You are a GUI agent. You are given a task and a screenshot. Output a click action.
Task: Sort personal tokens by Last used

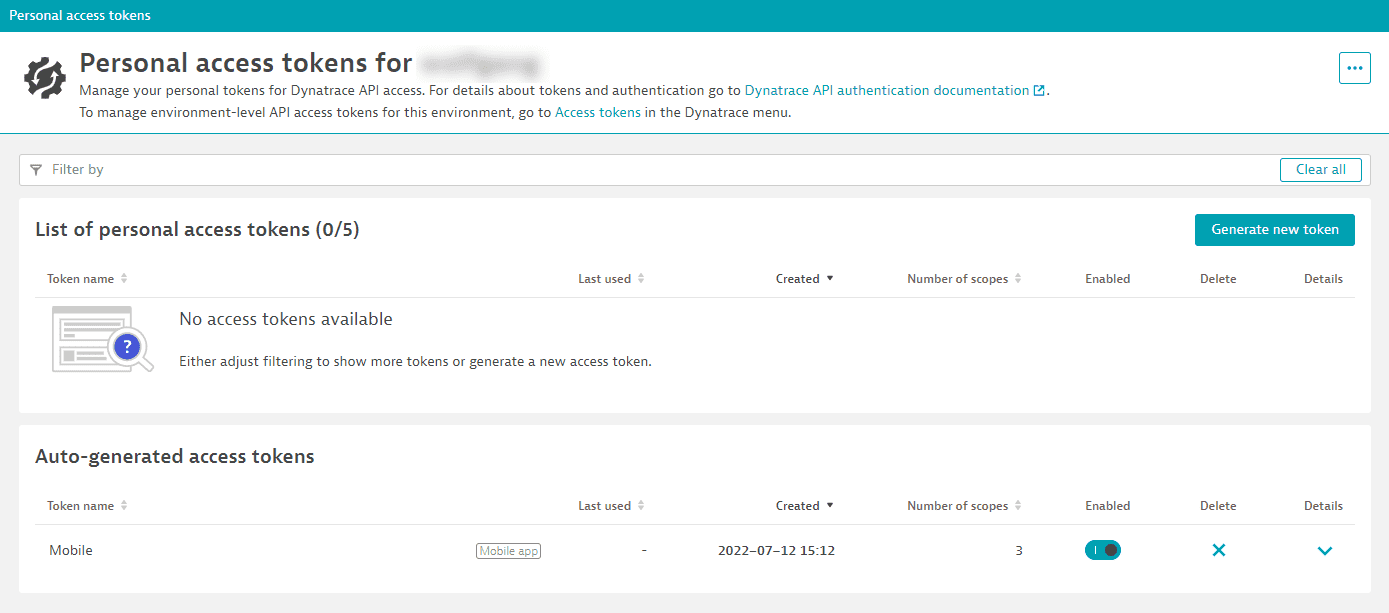[x=611, y=279]
